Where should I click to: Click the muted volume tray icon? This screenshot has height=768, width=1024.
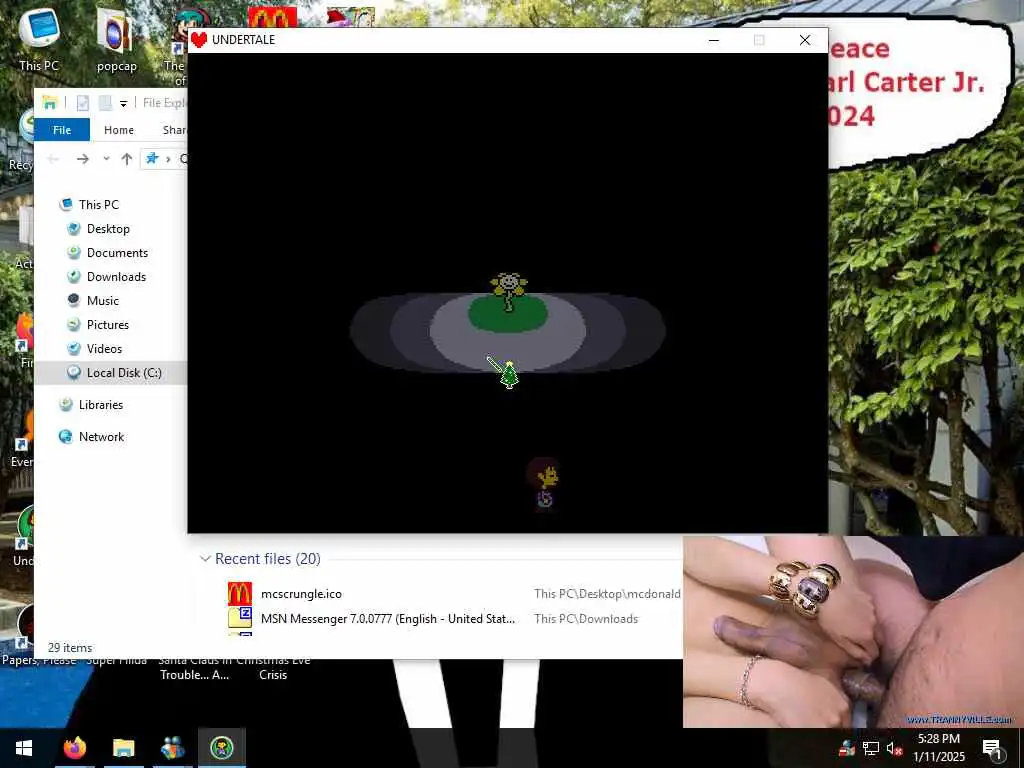click(894, 748)
